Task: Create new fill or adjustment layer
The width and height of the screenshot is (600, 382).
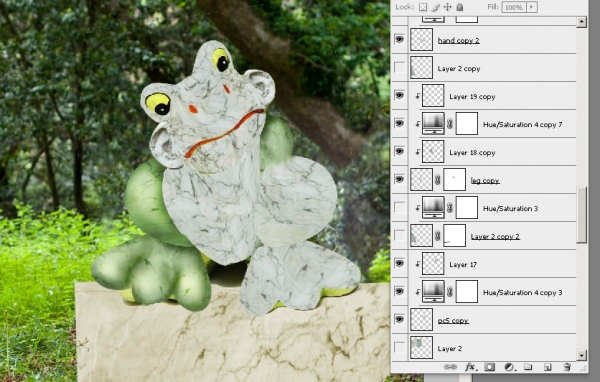Action: pos(509,367)
